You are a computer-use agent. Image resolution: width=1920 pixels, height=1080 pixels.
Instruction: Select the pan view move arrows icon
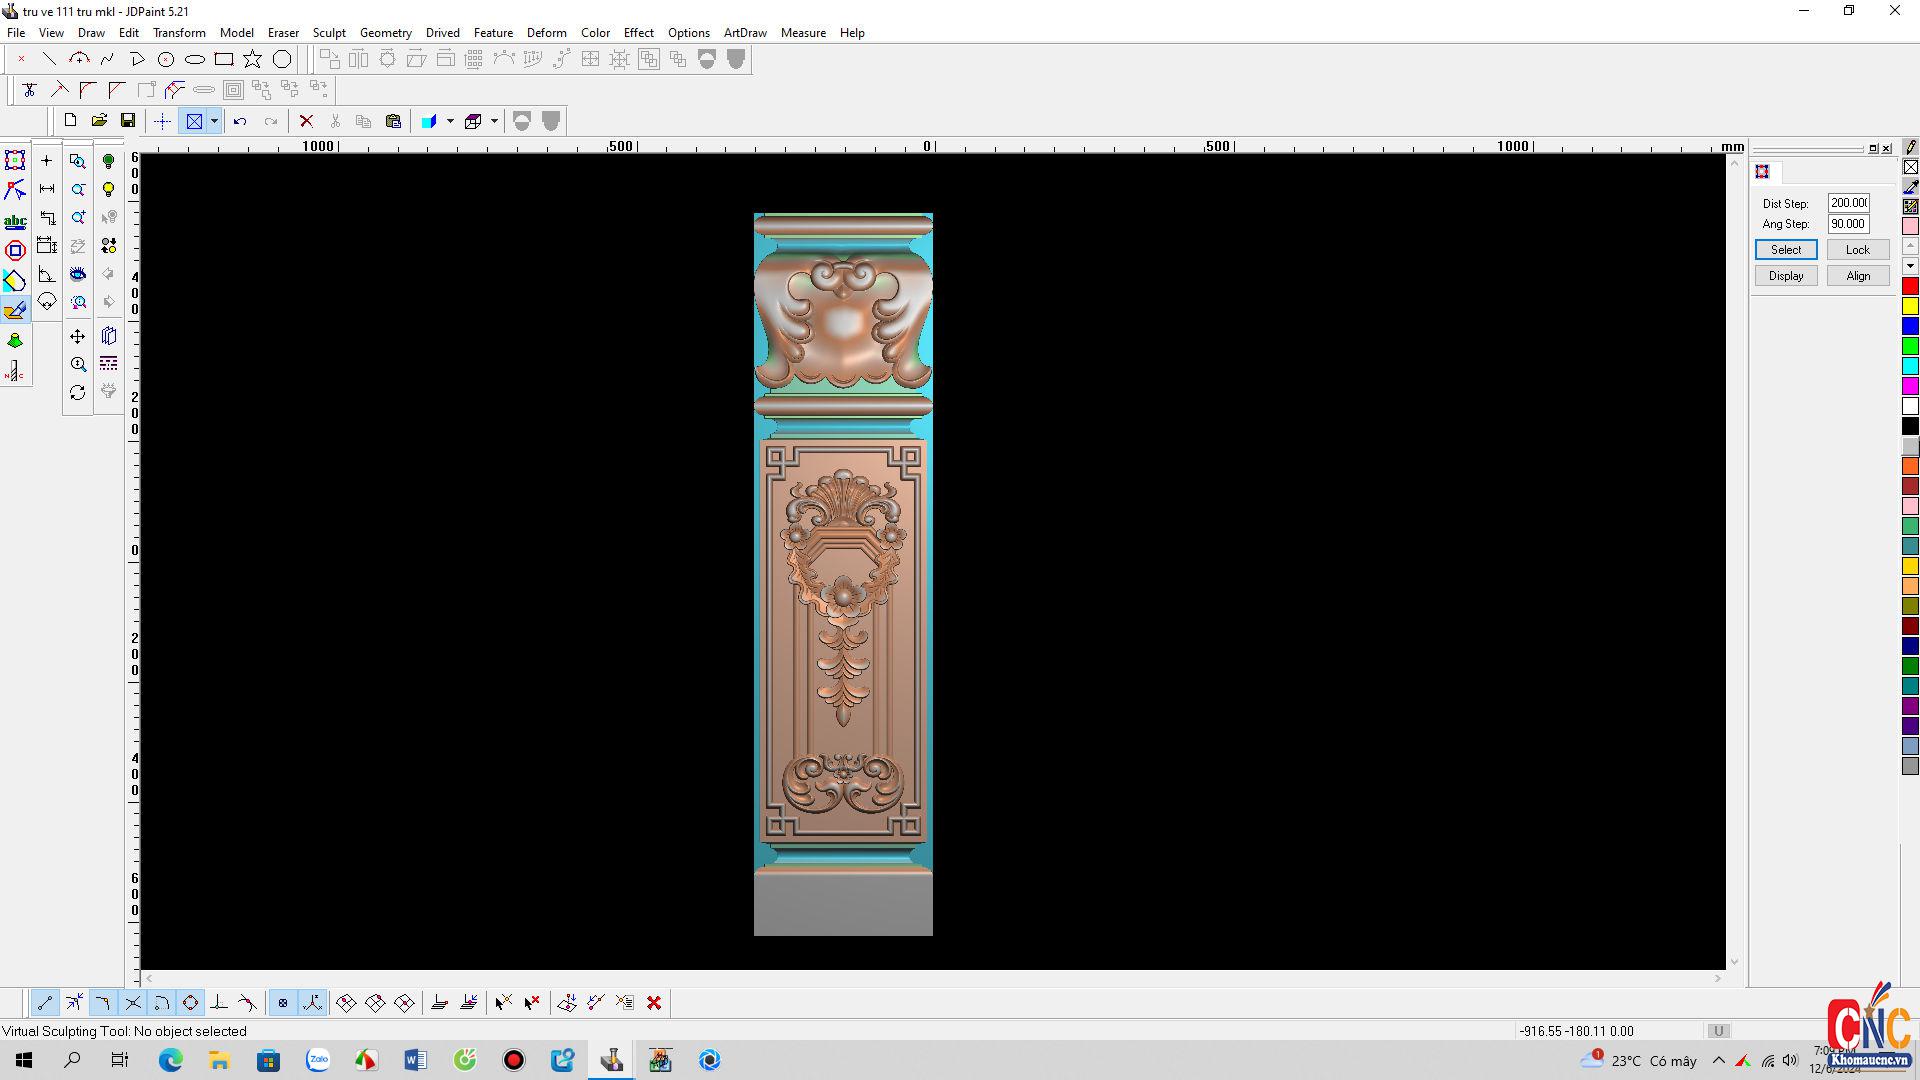click(78, 337)
